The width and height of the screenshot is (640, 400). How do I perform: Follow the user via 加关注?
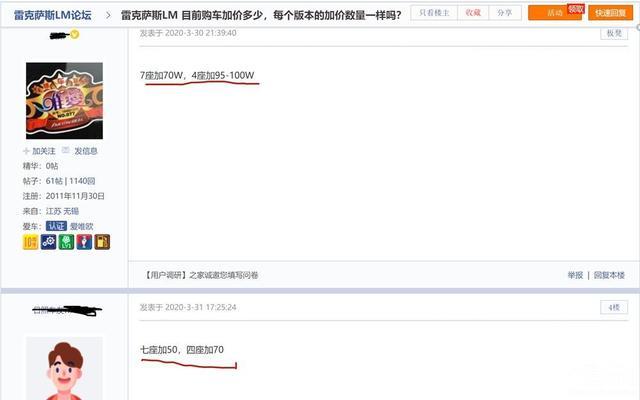tap(44, 151)
